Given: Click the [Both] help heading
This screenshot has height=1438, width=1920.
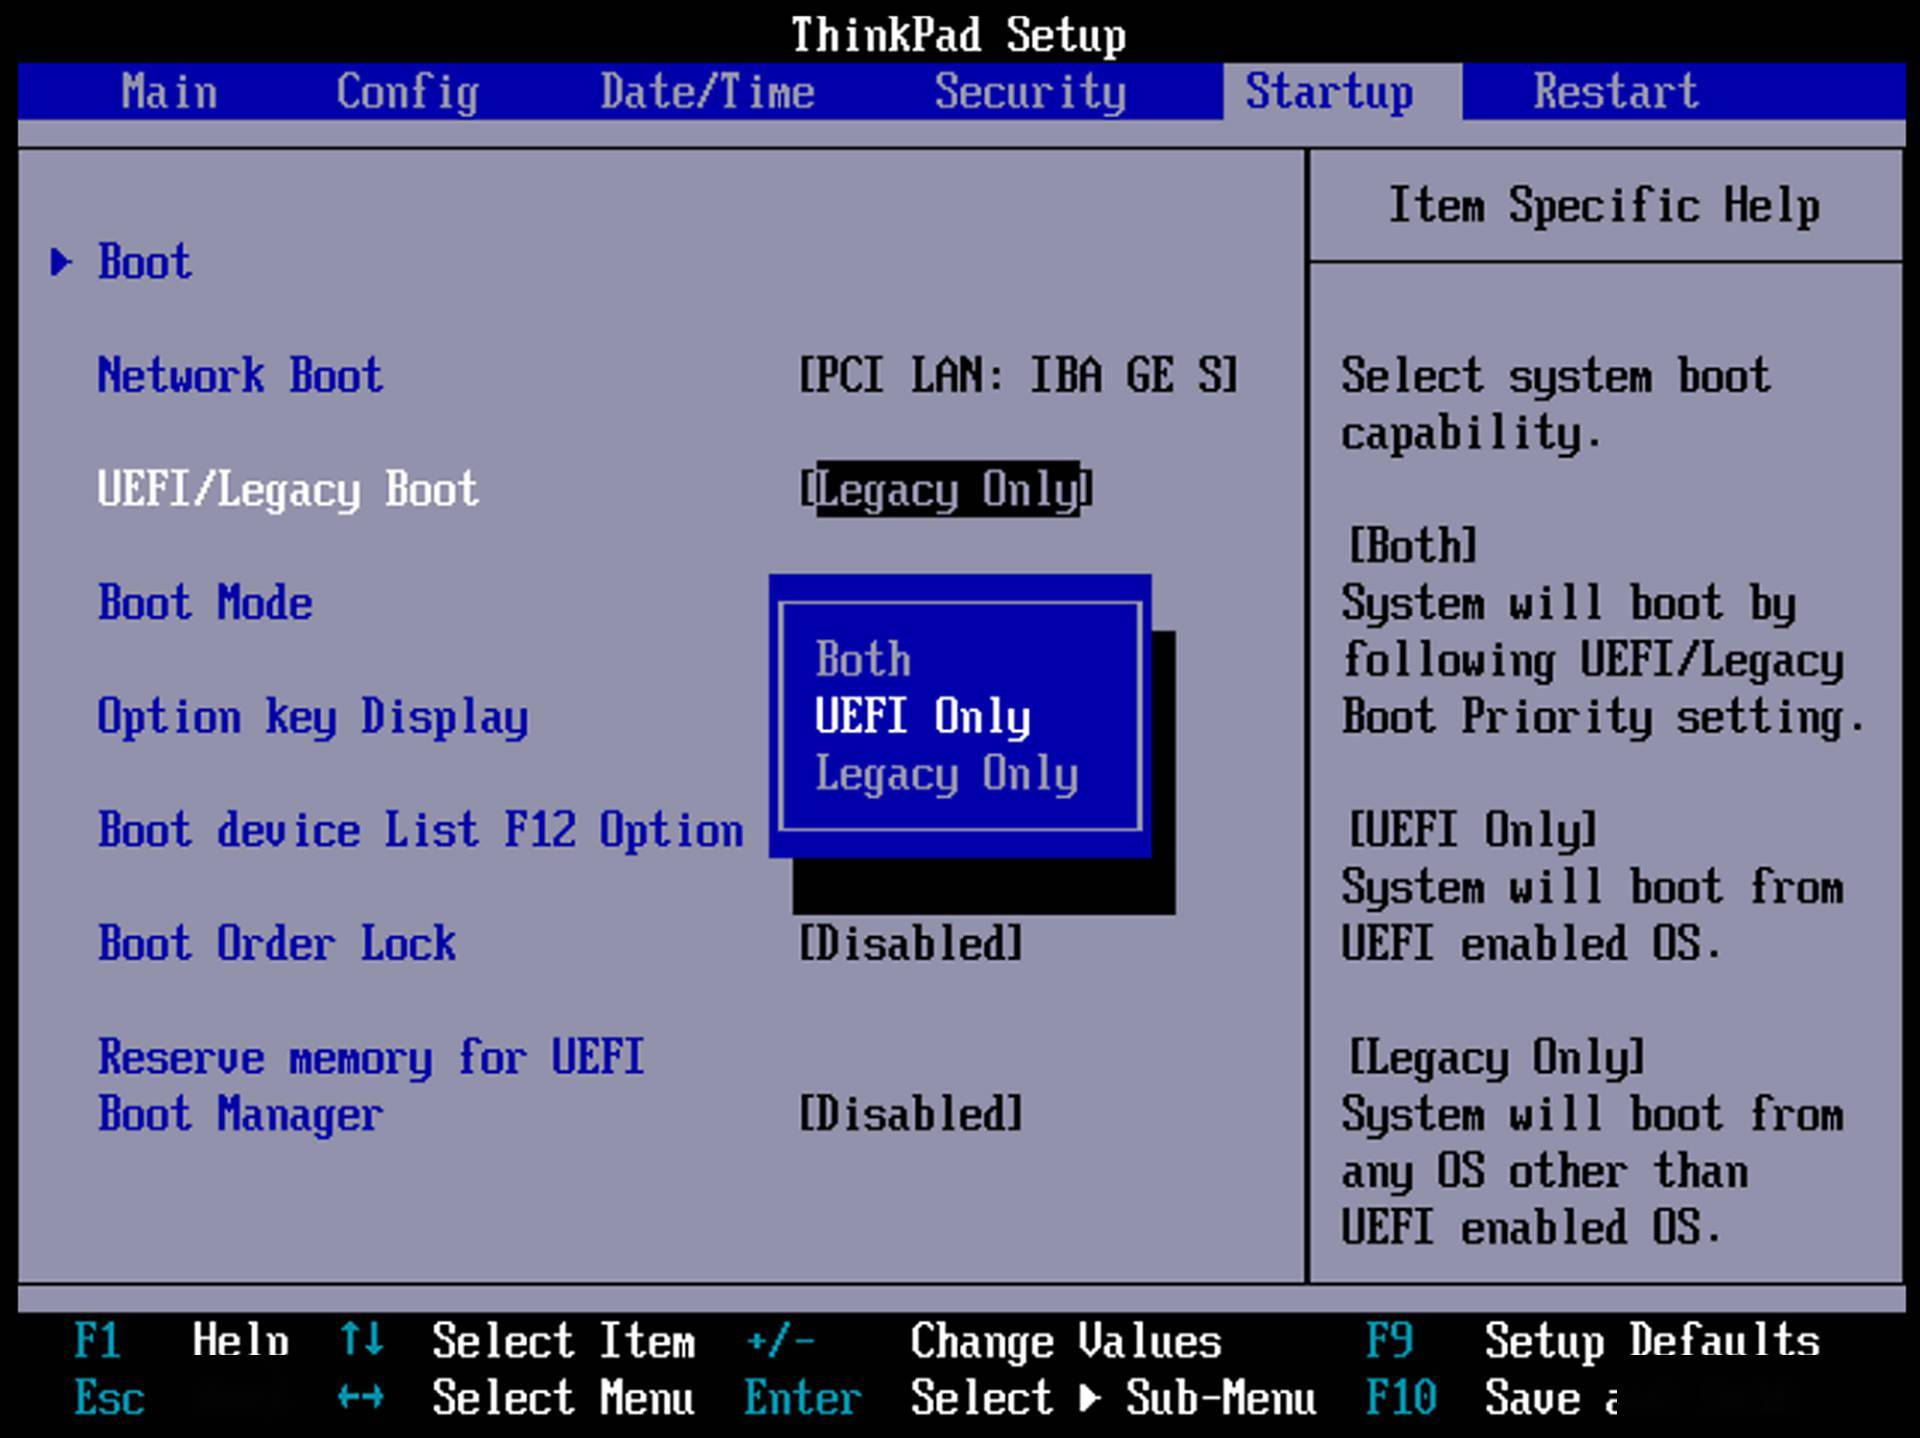Looking at the screenshot, I should (1412, 546).
